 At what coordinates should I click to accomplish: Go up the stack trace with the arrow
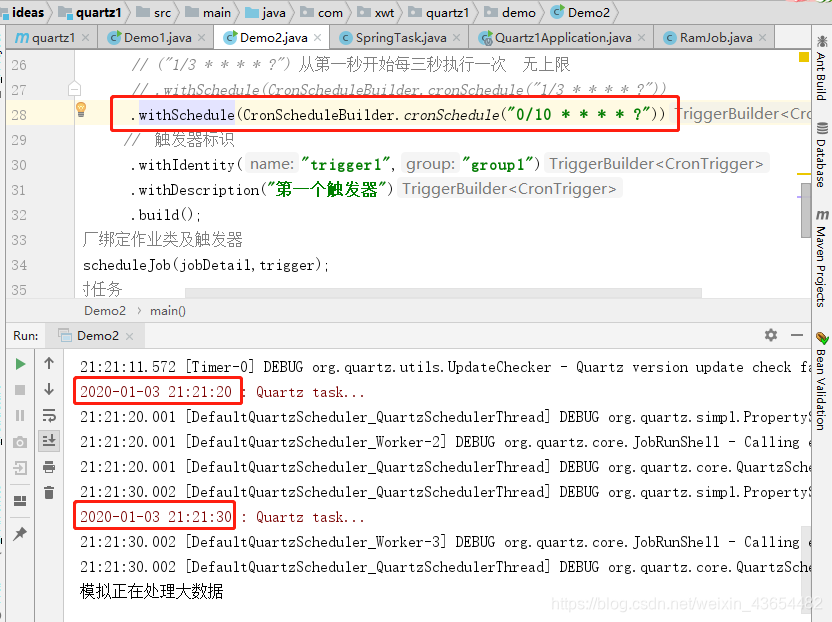[49, 364]
